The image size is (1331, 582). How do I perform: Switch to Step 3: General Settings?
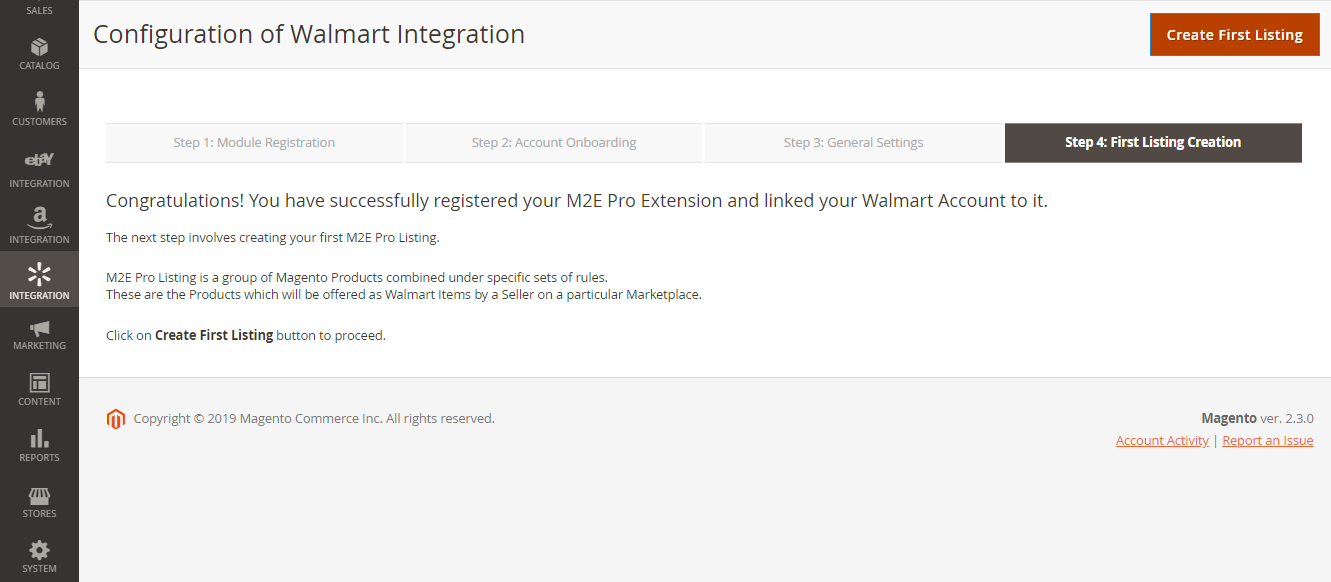coord(853,143)
